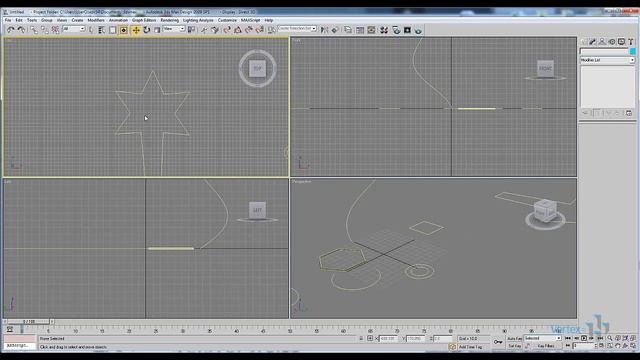
Task: Open the Modifiers menu
Action: tap(96, 20)
